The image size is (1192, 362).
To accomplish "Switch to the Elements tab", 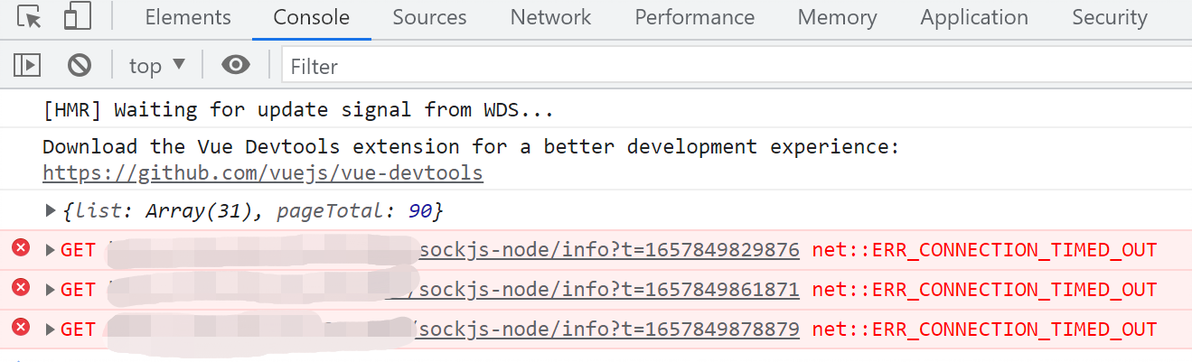I will point(188,17).
